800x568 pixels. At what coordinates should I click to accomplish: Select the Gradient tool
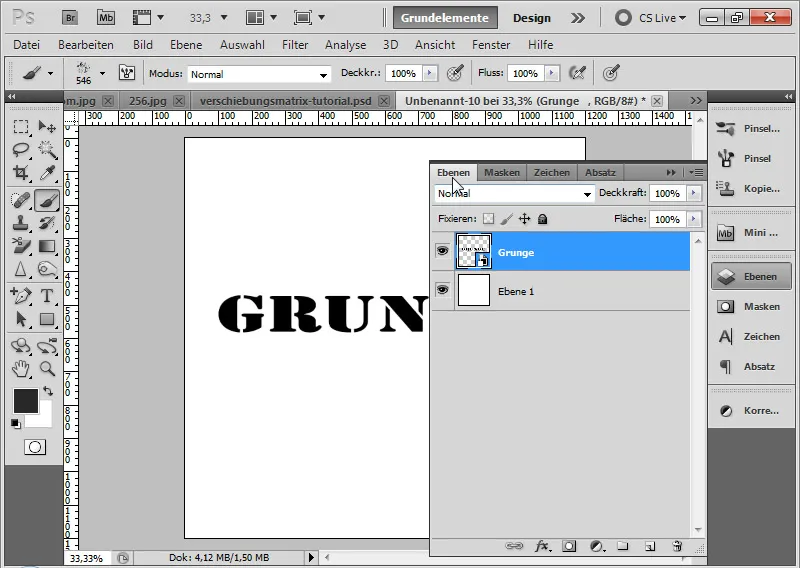click(x=47, y=246)
